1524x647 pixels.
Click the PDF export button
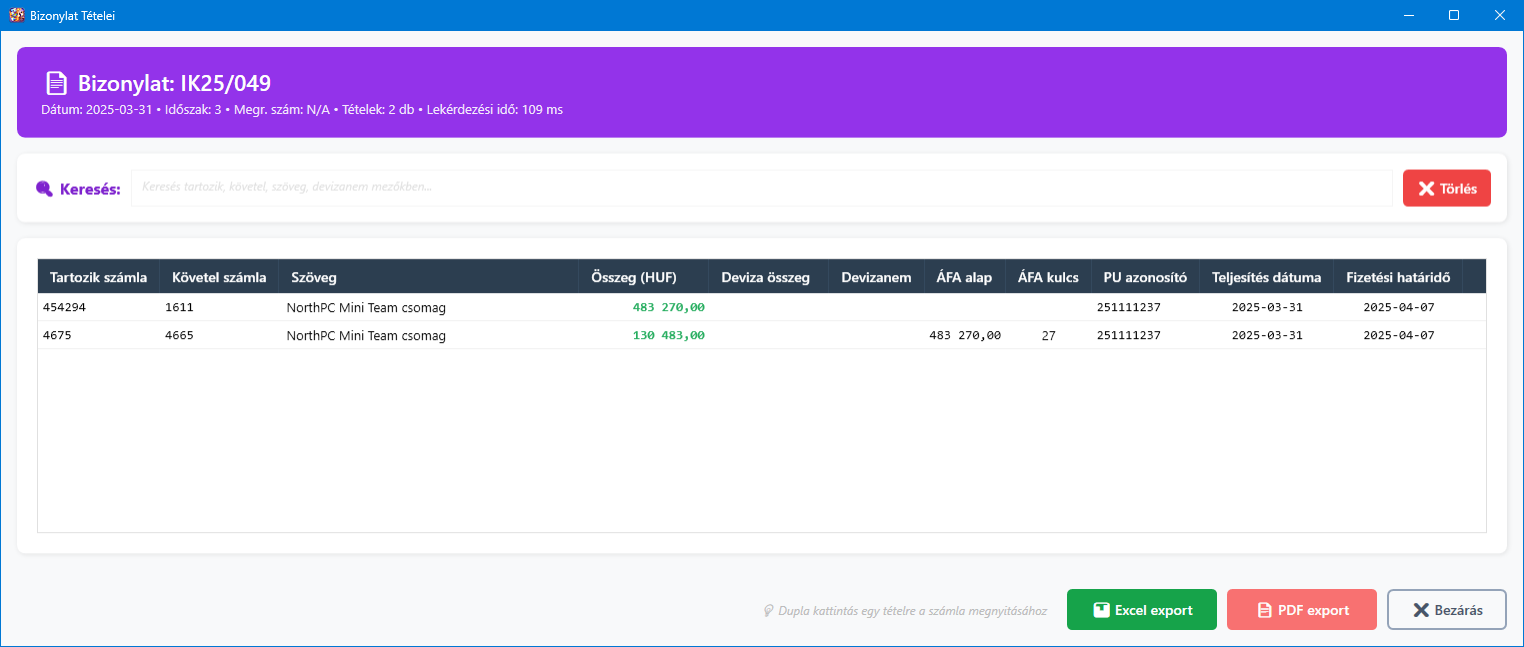click(x=1301, y=610)
